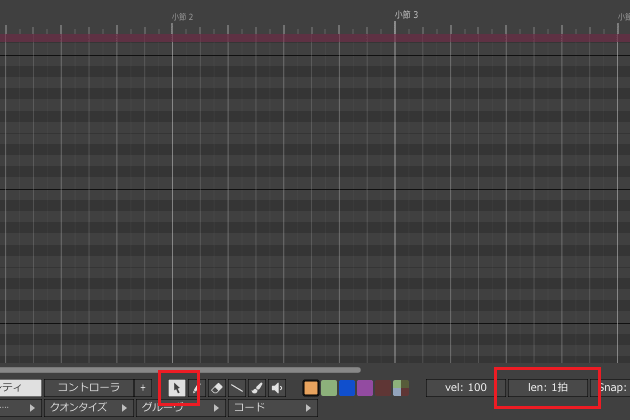The height and width of the screenshot is (420, 630).
Task: Click the 小節 3 marker in ruler
Action: (x=406, y=15)
